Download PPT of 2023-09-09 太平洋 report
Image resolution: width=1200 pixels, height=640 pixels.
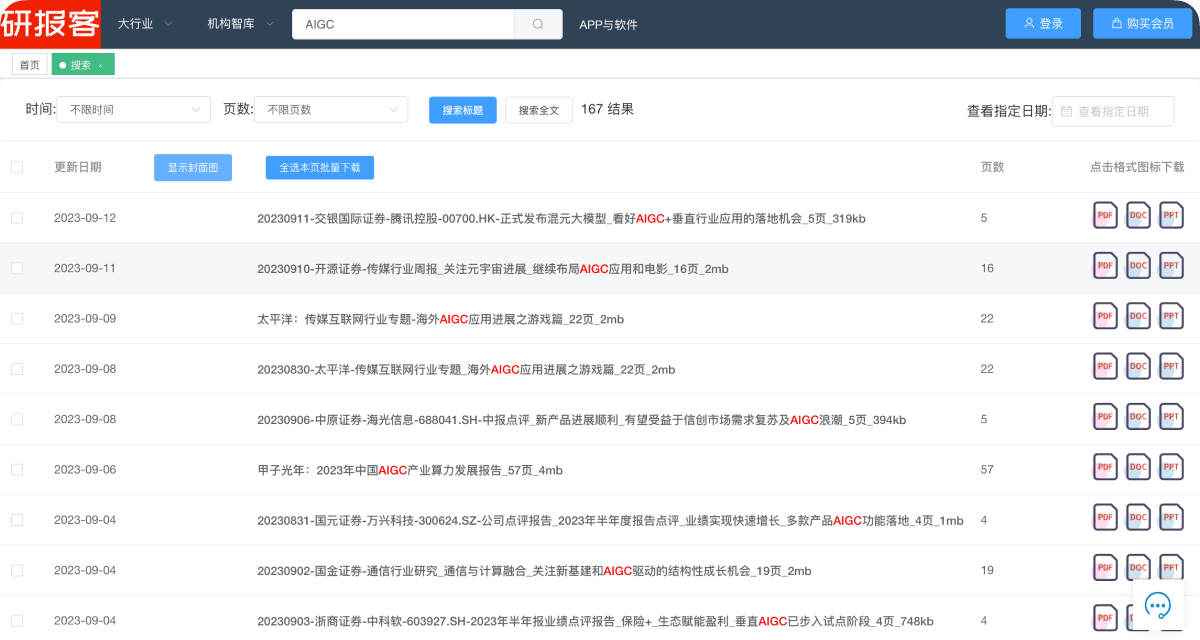click(x=1171, y=316)
